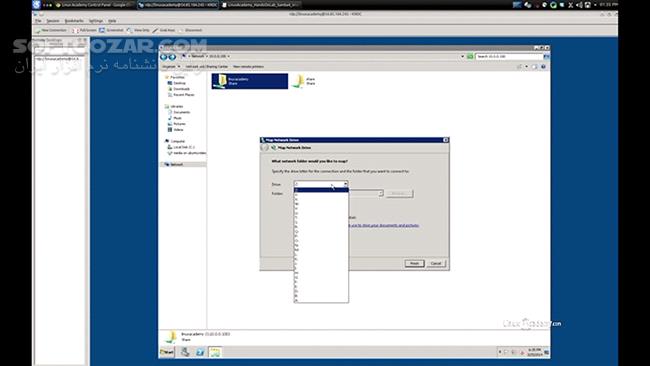Click the Disconnect toolbar item in KRDC

pyautogui.click(x=190, y=30)
